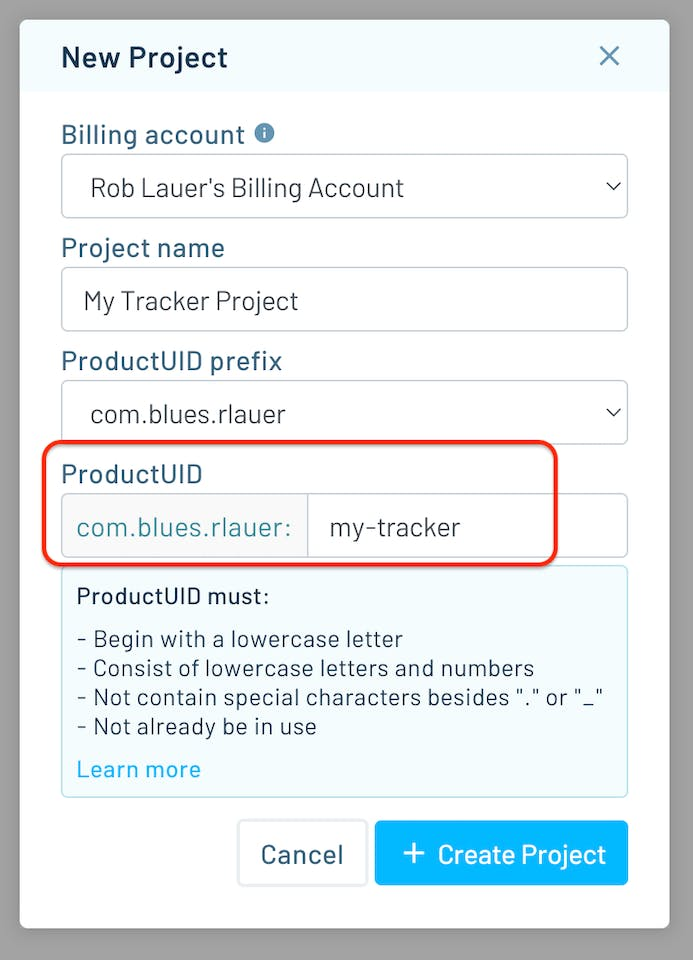Click the plus icon on Create Project

pos(413,853)
